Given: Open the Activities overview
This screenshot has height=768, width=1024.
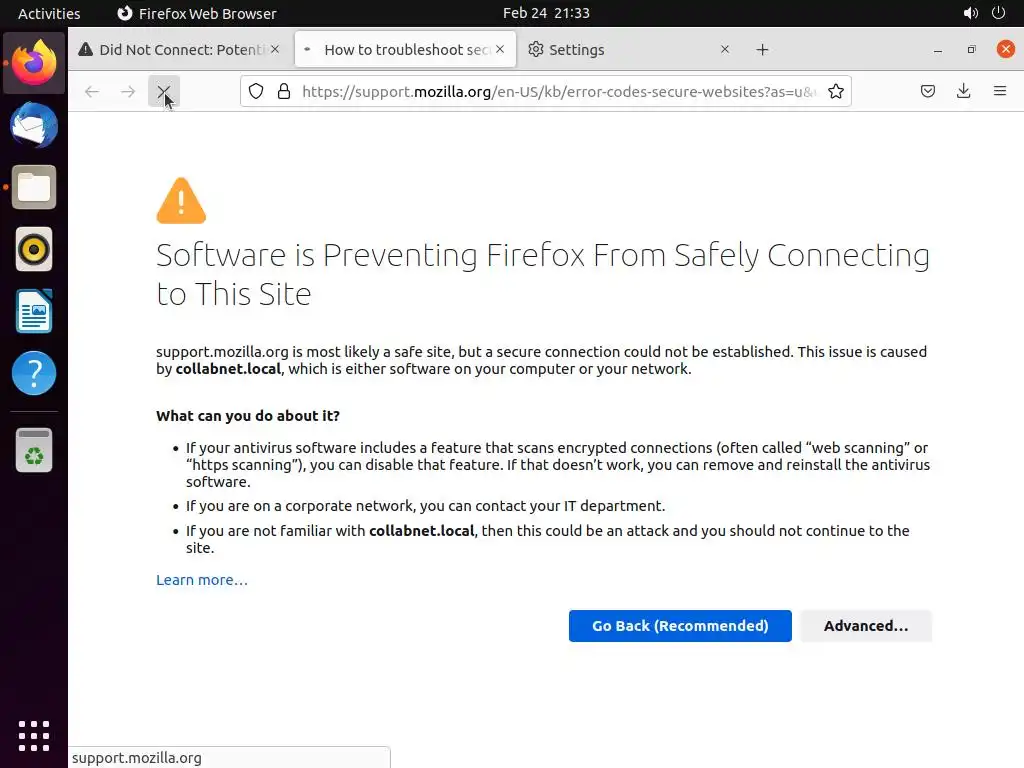Looking at the screenshot, I should pyautogui.click(x=49, y=13).
